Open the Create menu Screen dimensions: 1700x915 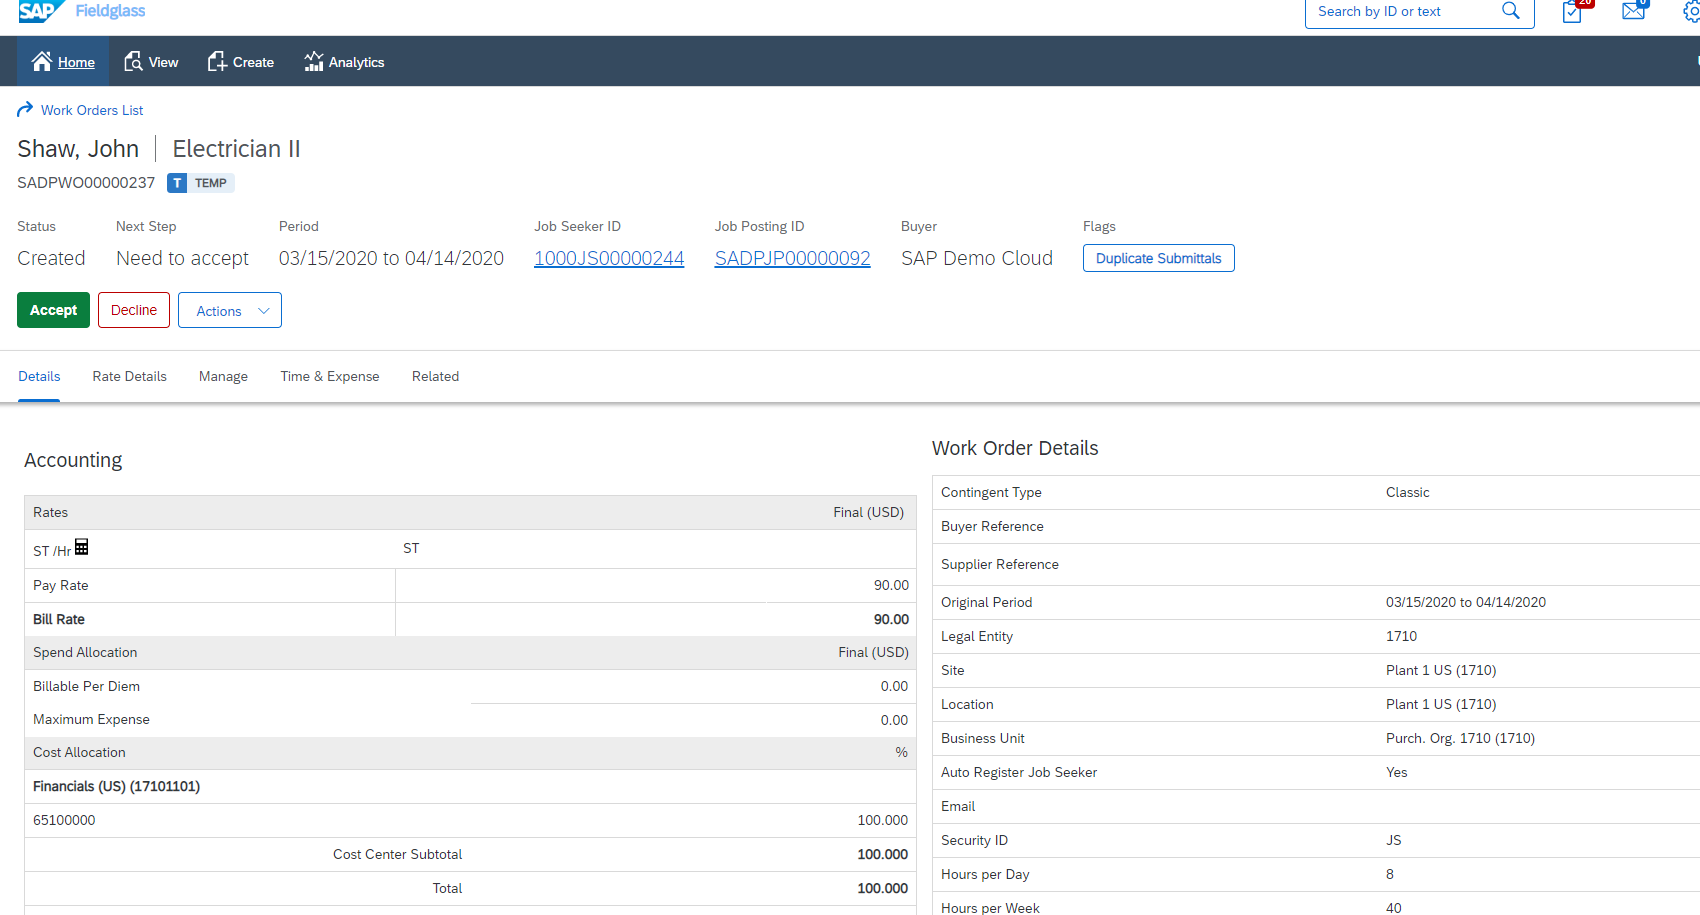pos(240,62)
